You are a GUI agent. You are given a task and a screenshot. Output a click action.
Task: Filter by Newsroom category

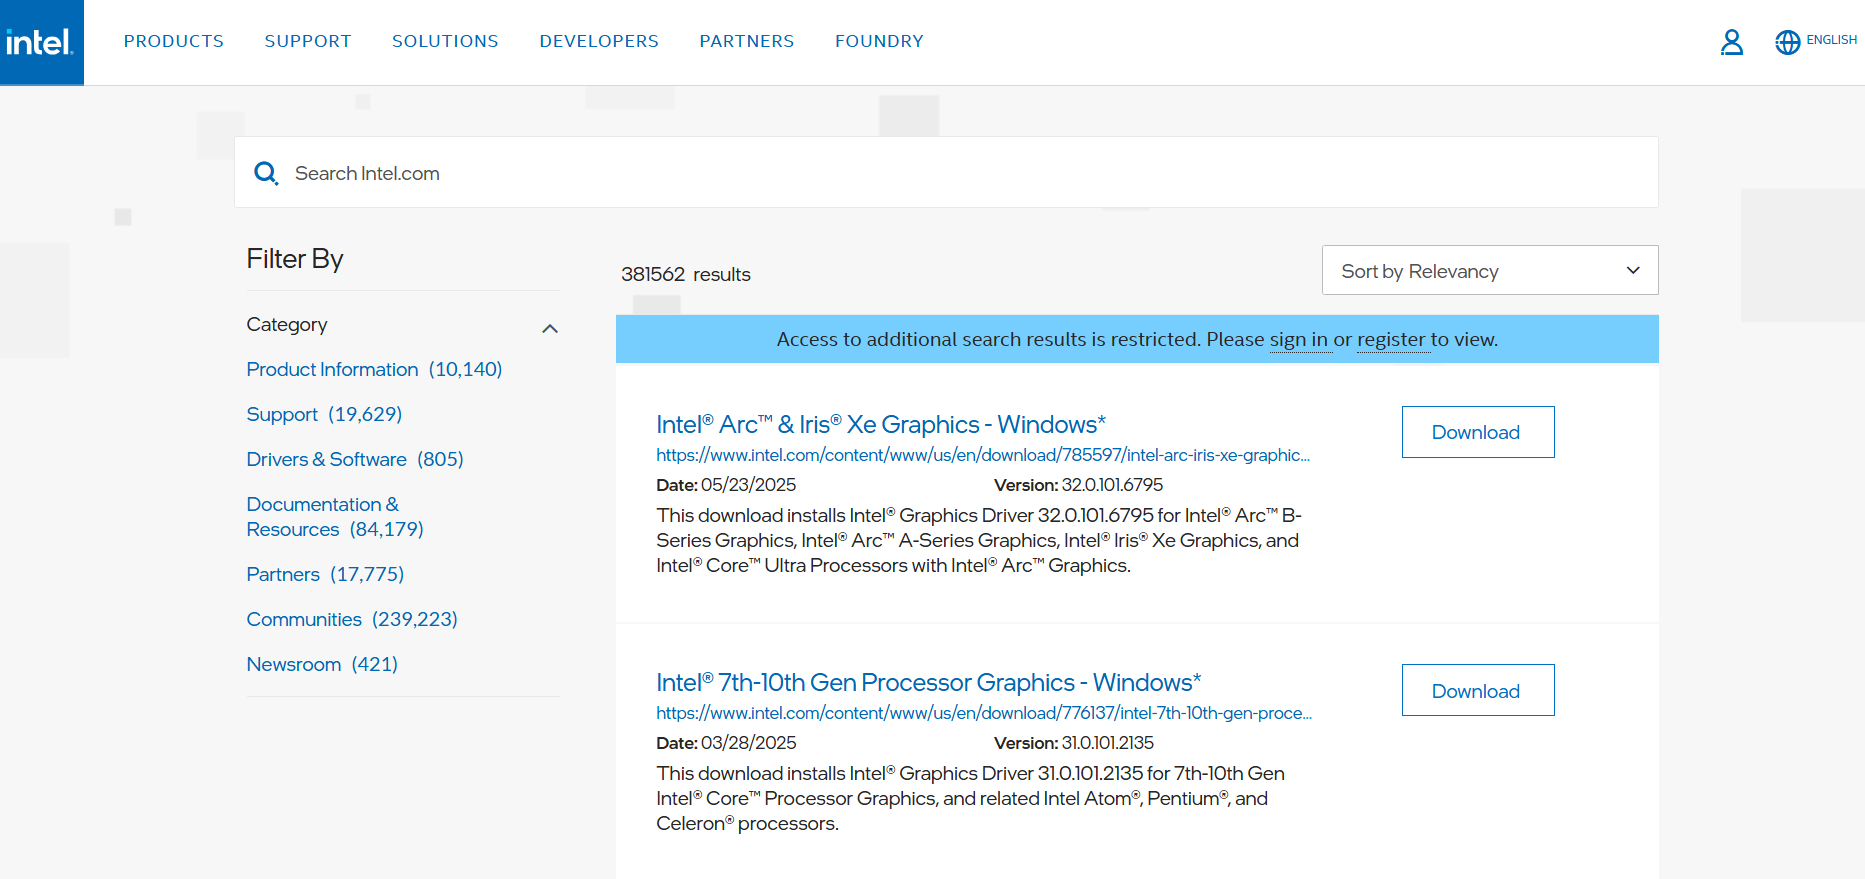click(x=322, y=664)
